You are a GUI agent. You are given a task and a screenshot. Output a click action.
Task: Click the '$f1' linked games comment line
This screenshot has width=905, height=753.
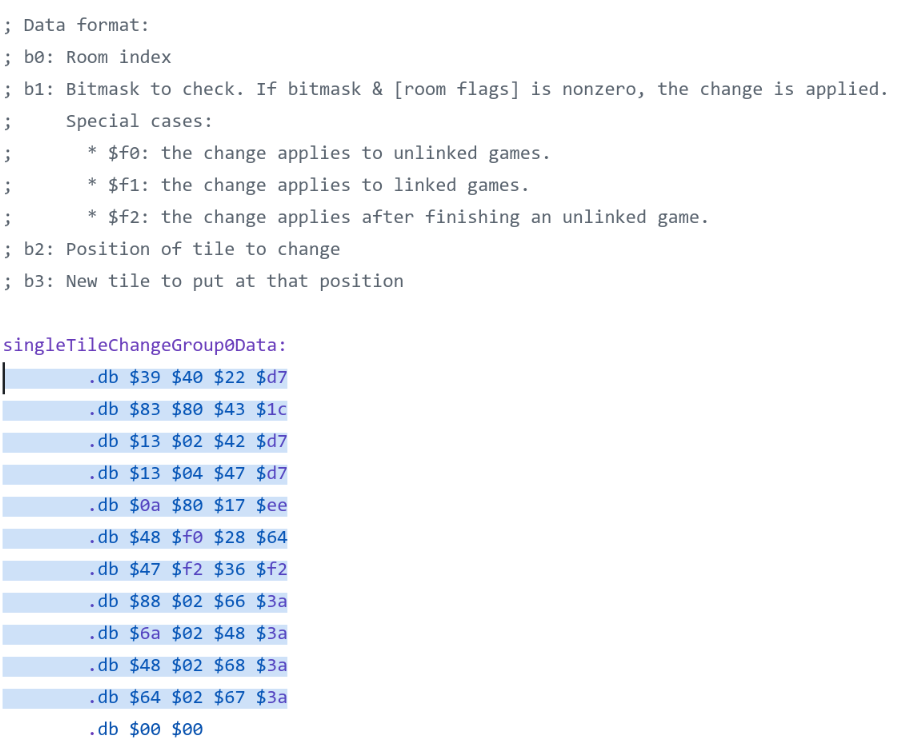click(x=308, y=185)
